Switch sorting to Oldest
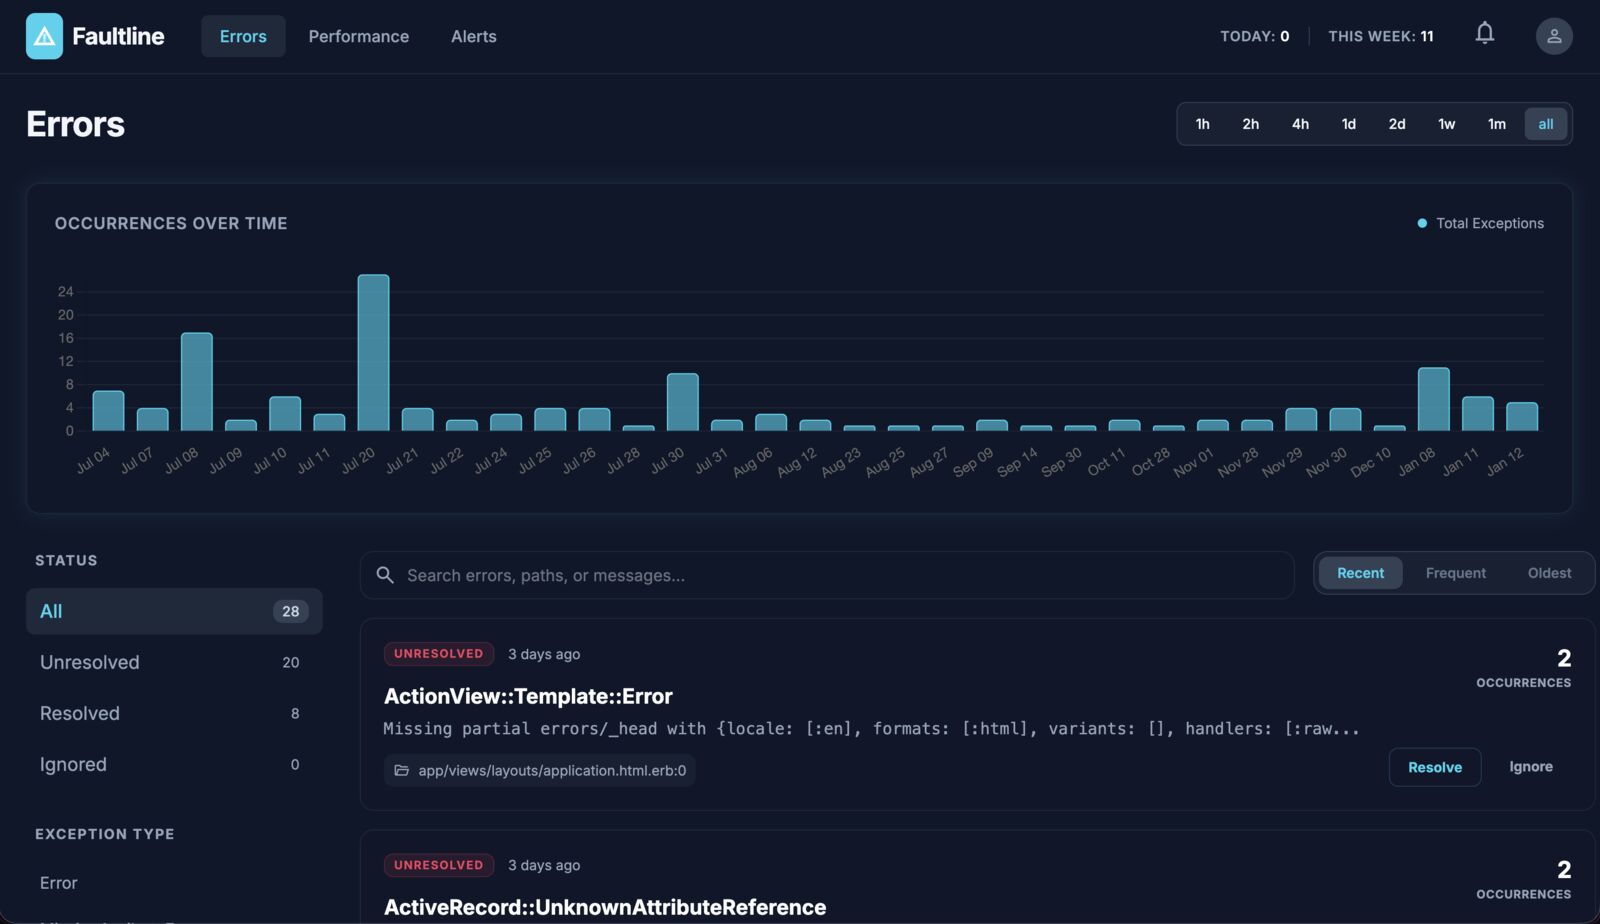The height and width of the screenshot is (924, 1600). tap(1548, 573)
